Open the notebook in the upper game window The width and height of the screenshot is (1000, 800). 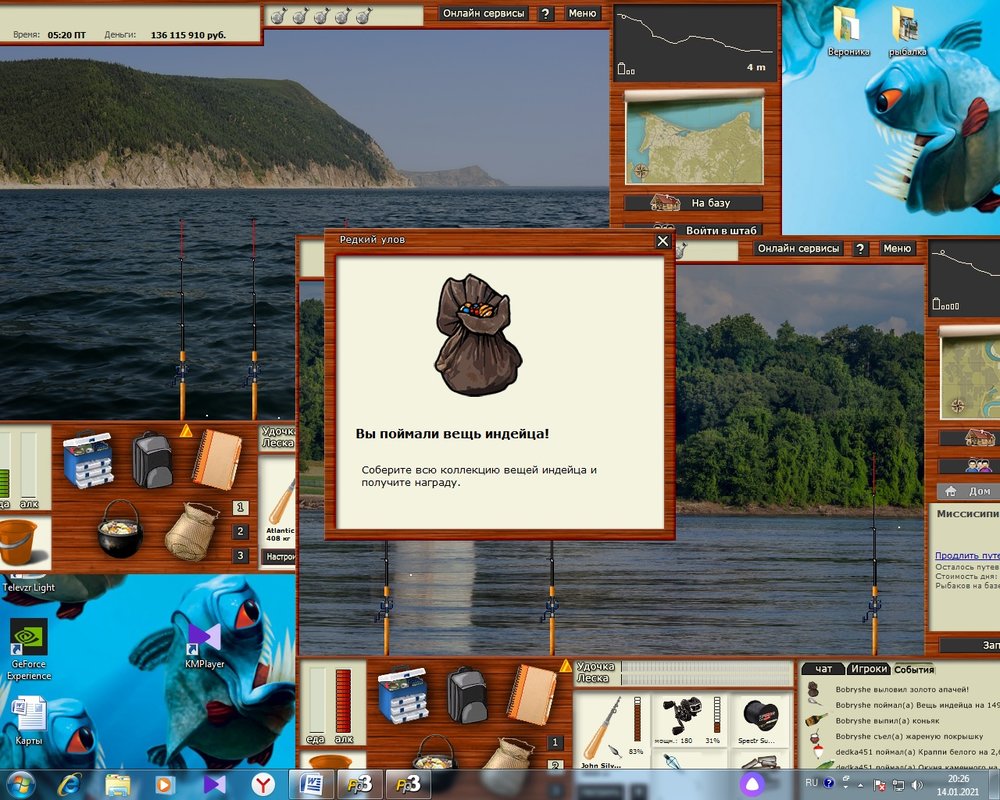(217, 459)
